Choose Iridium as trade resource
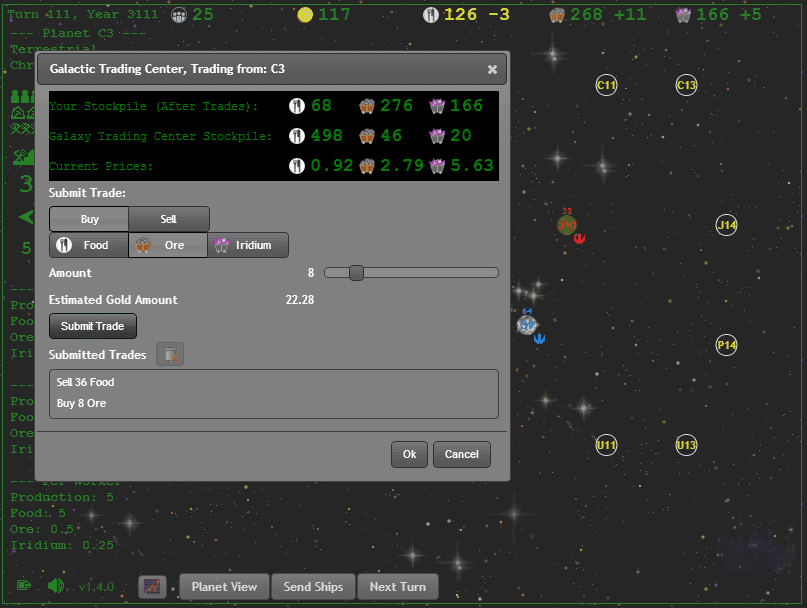The width and height of the screenshot is (807, 608). click(248, 245)
